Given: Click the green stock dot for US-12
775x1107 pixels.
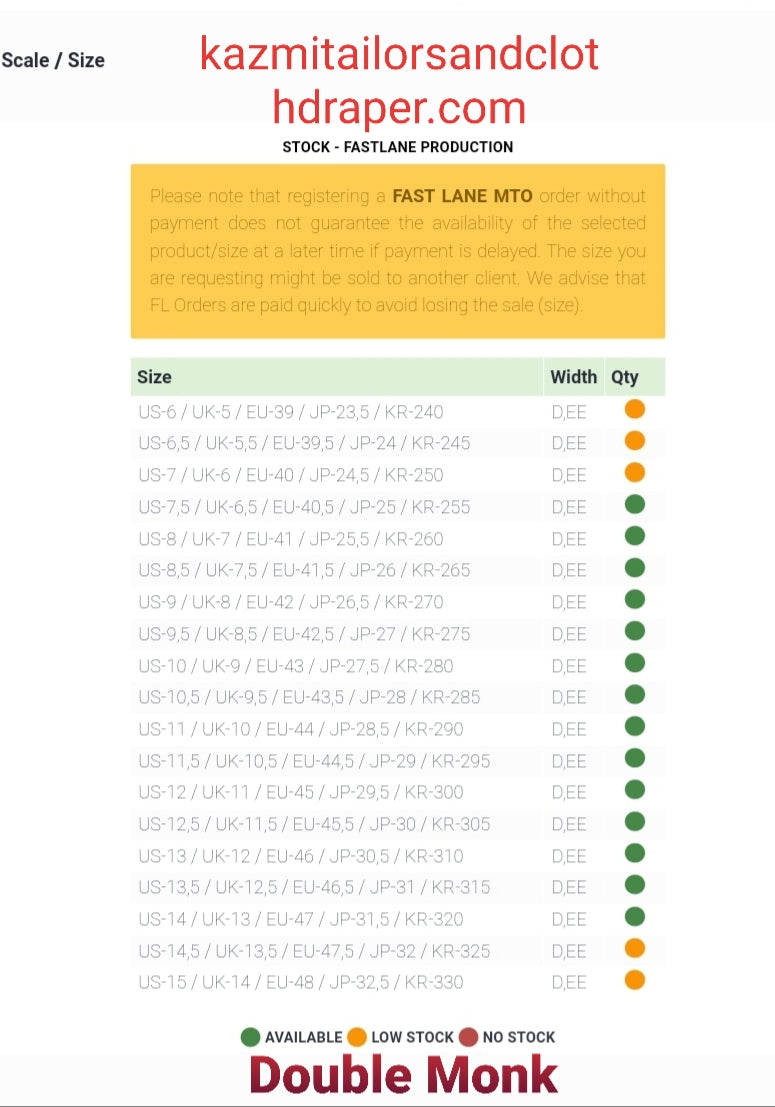Looking at the screenshot, I should [634, 790].
